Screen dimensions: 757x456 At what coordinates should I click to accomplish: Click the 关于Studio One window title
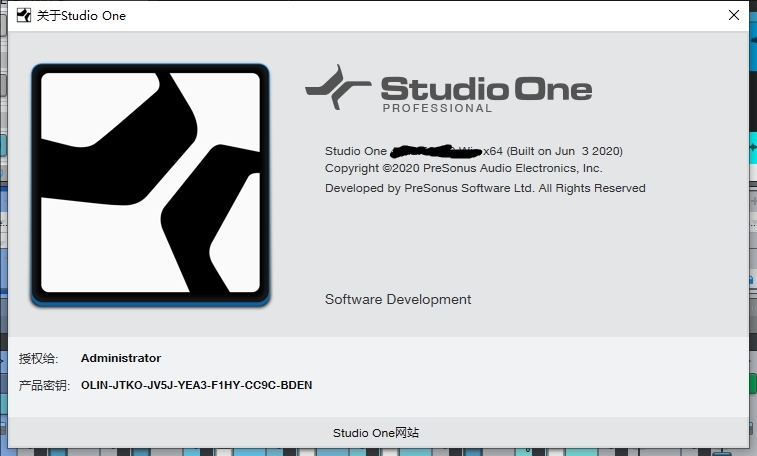point(81,16)
